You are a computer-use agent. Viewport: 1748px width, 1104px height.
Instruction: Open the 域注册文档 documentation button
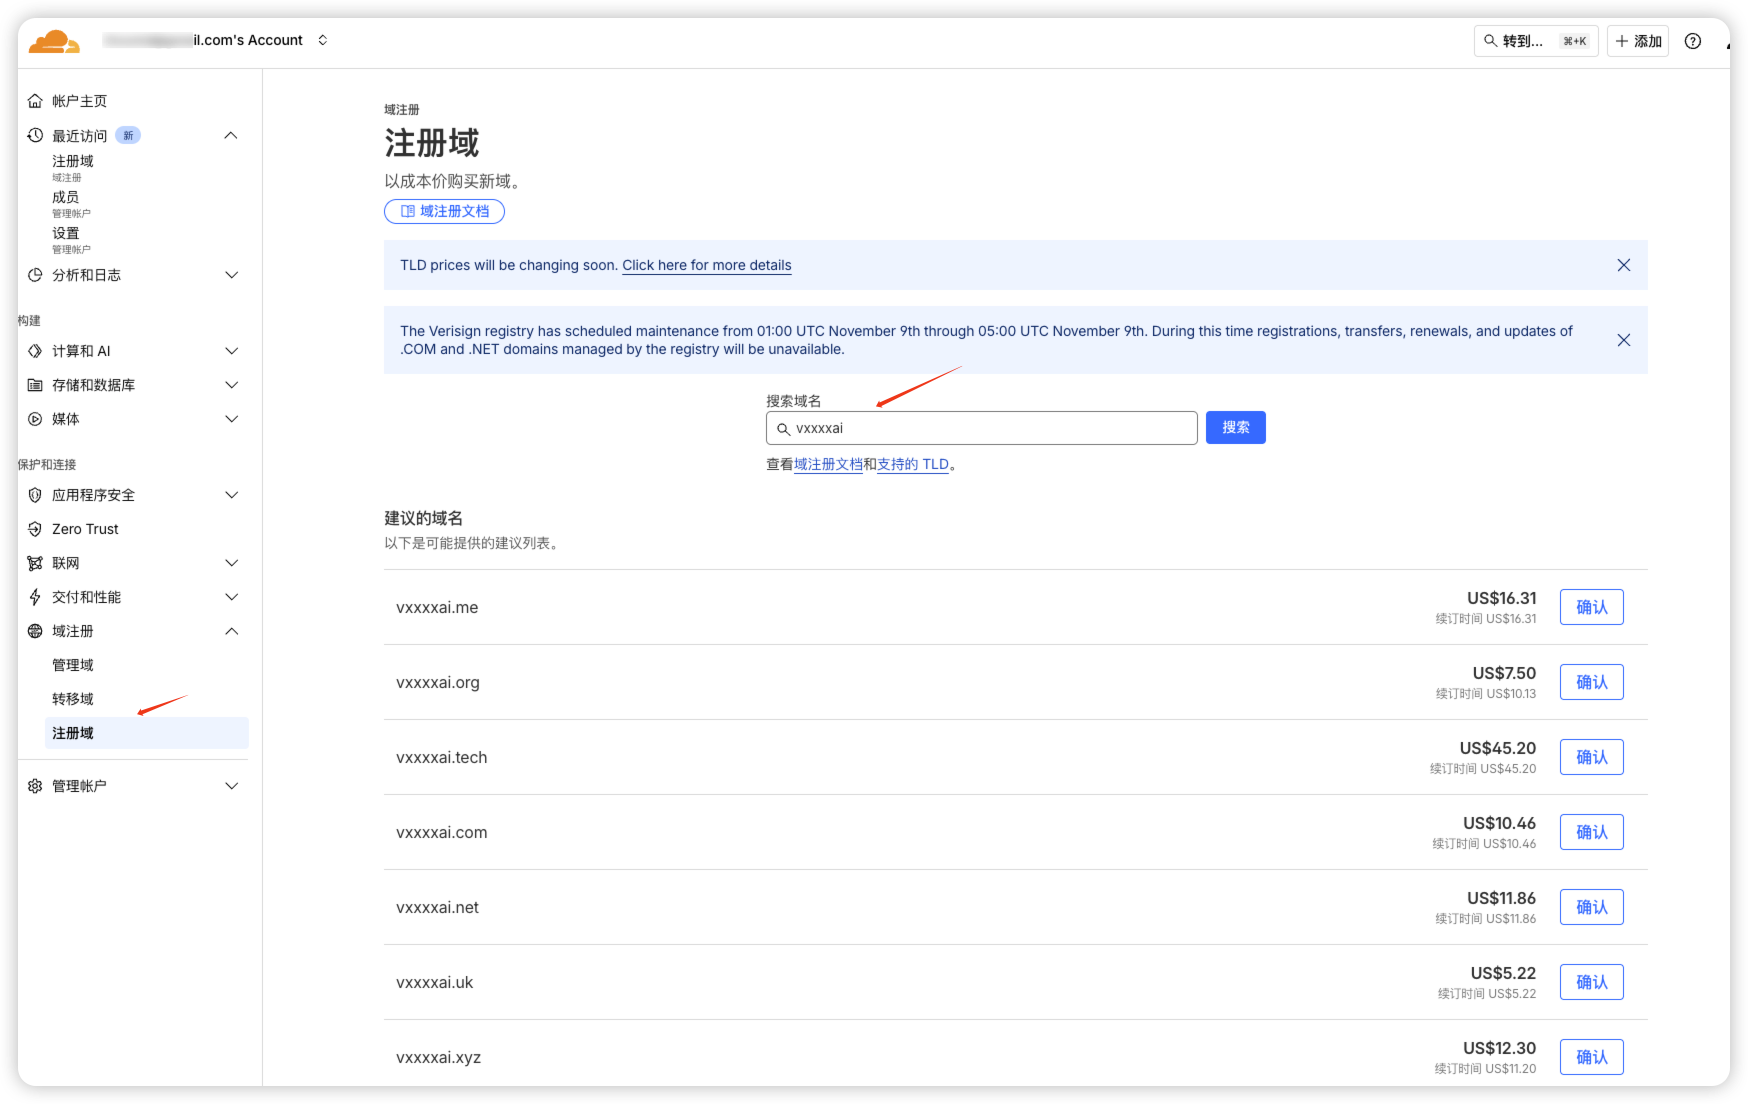coord(444,211)
